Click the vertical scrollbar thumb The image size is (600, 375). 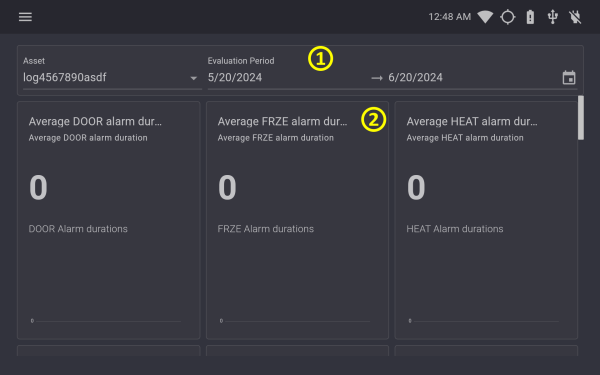[581, 118]
